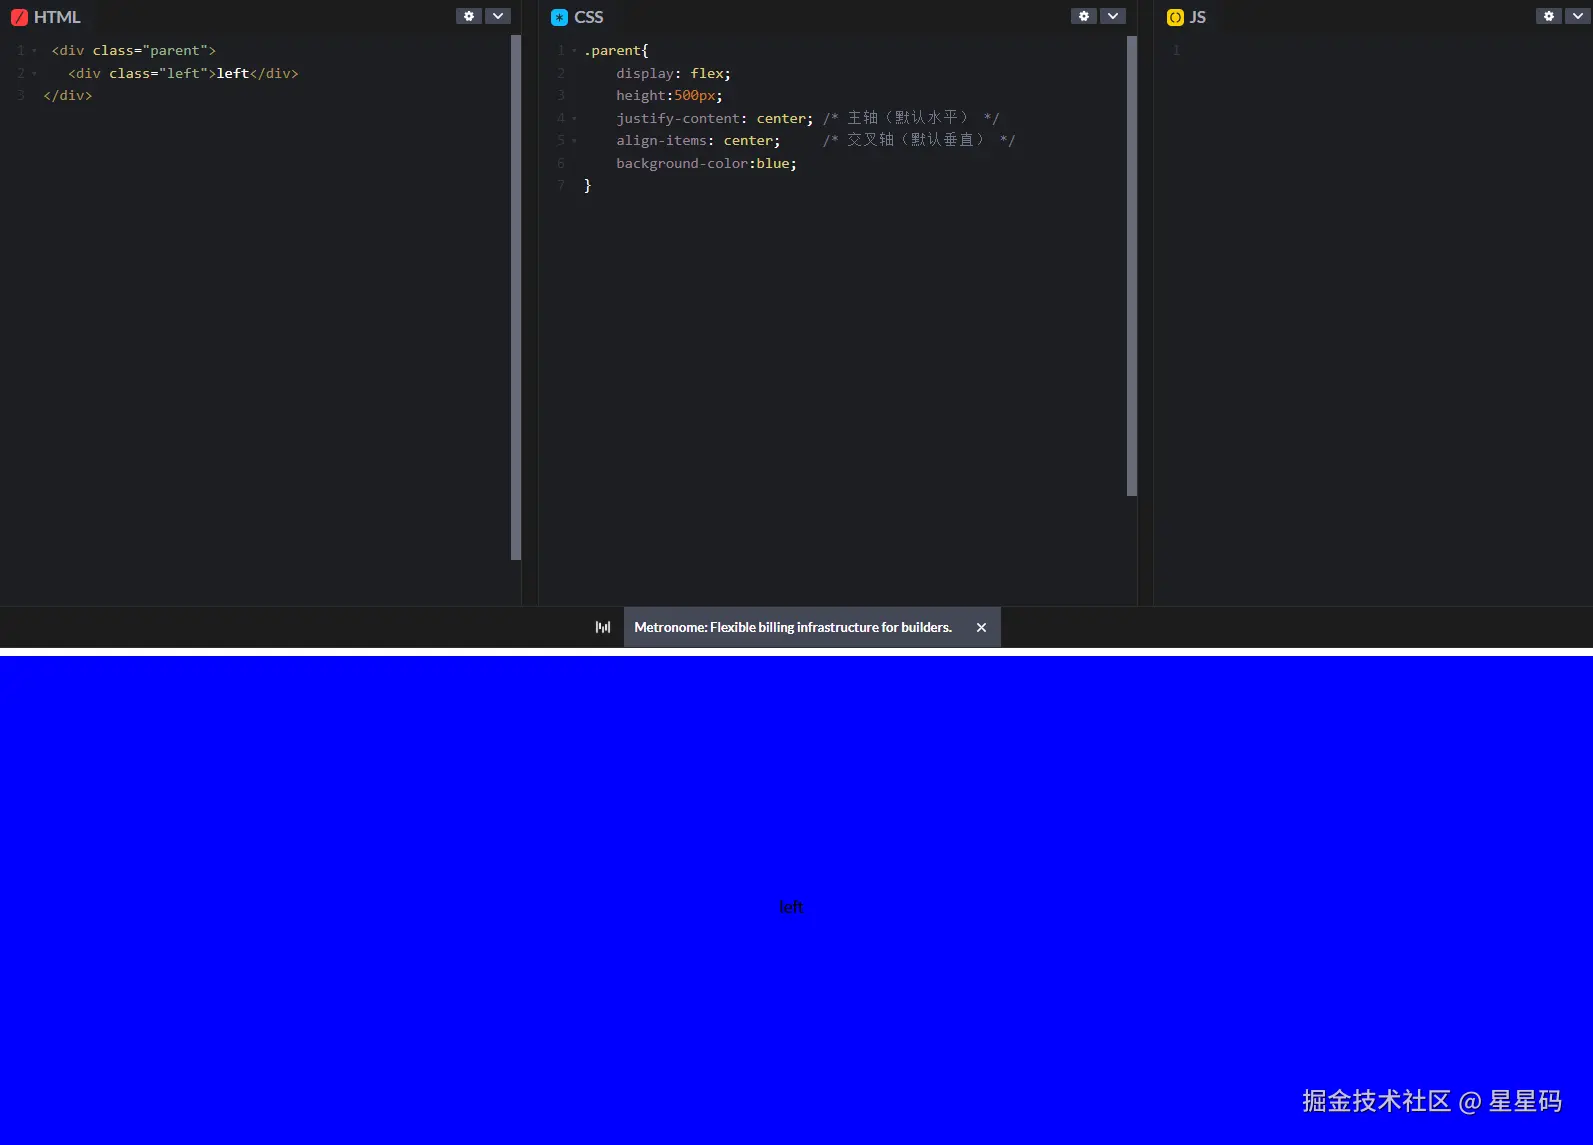Click 'background-color:blue;' CSS line
This screenshot has width=1593, height=1145.
(x=706, y=163)
